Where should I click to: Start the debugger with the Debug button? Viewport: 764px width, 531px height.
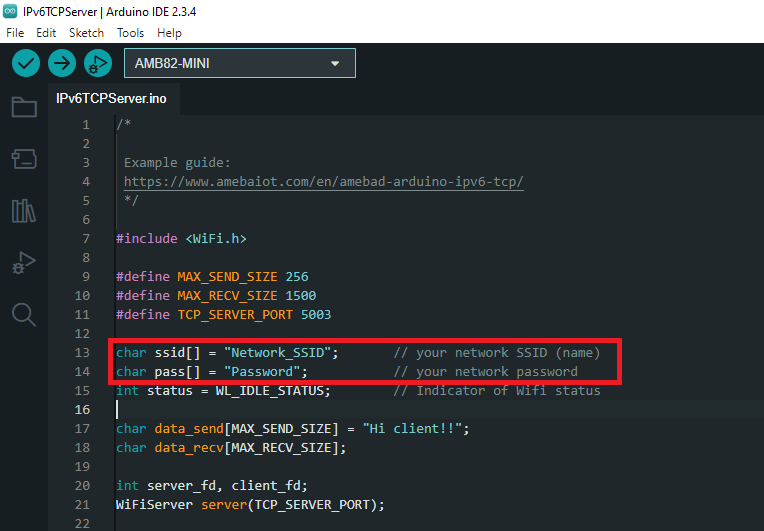(x=97, y=63)
